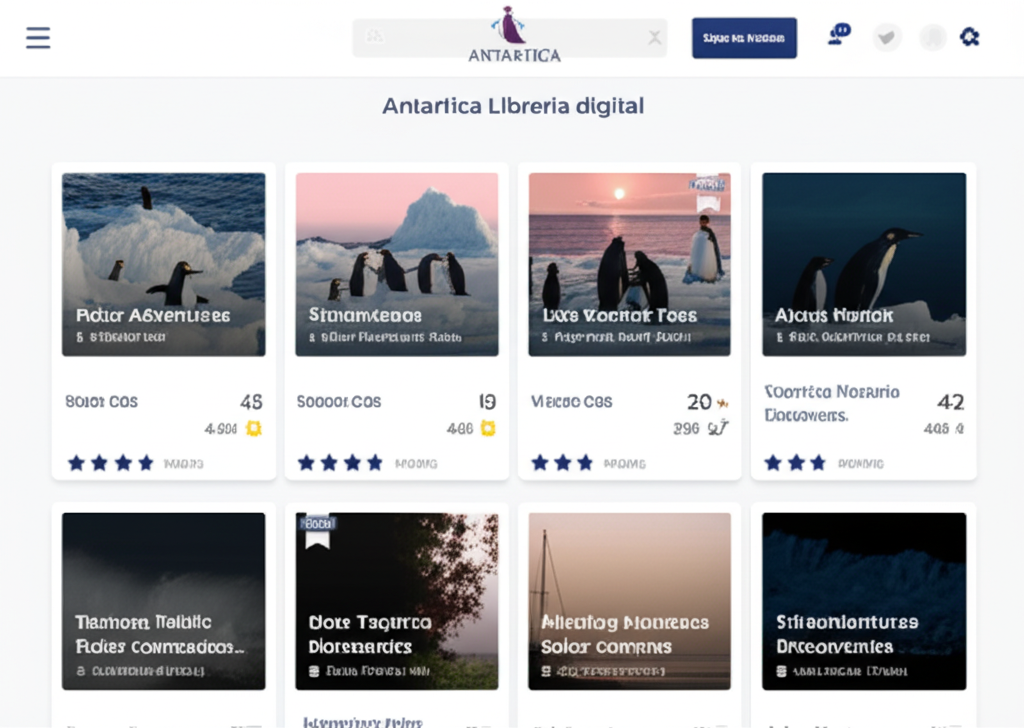Viewport: 1024px width, 728px height.
Task: Click the number 20 on third card
Action: click(699, 402)
